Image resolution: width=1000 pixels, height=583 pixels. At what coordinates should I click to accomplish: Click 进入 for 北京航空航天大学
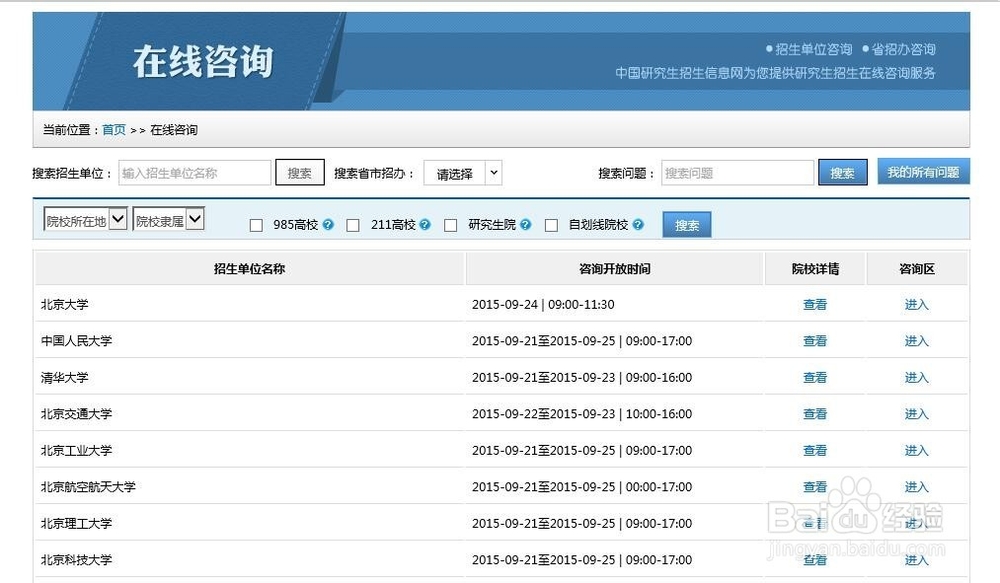pyautogui.click(x=916, y=487)
